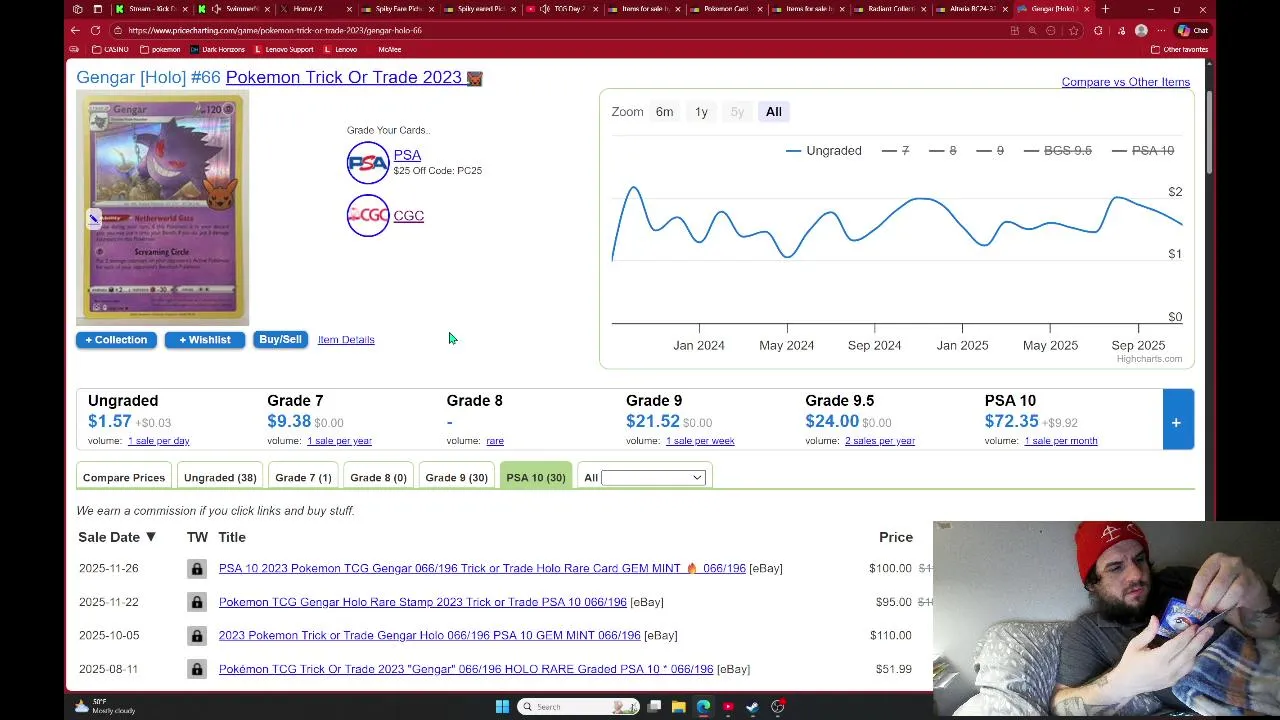Toggle the Ungraded series in chart legend
This screenshot has width=1280, height=720.
pos(824,150)
